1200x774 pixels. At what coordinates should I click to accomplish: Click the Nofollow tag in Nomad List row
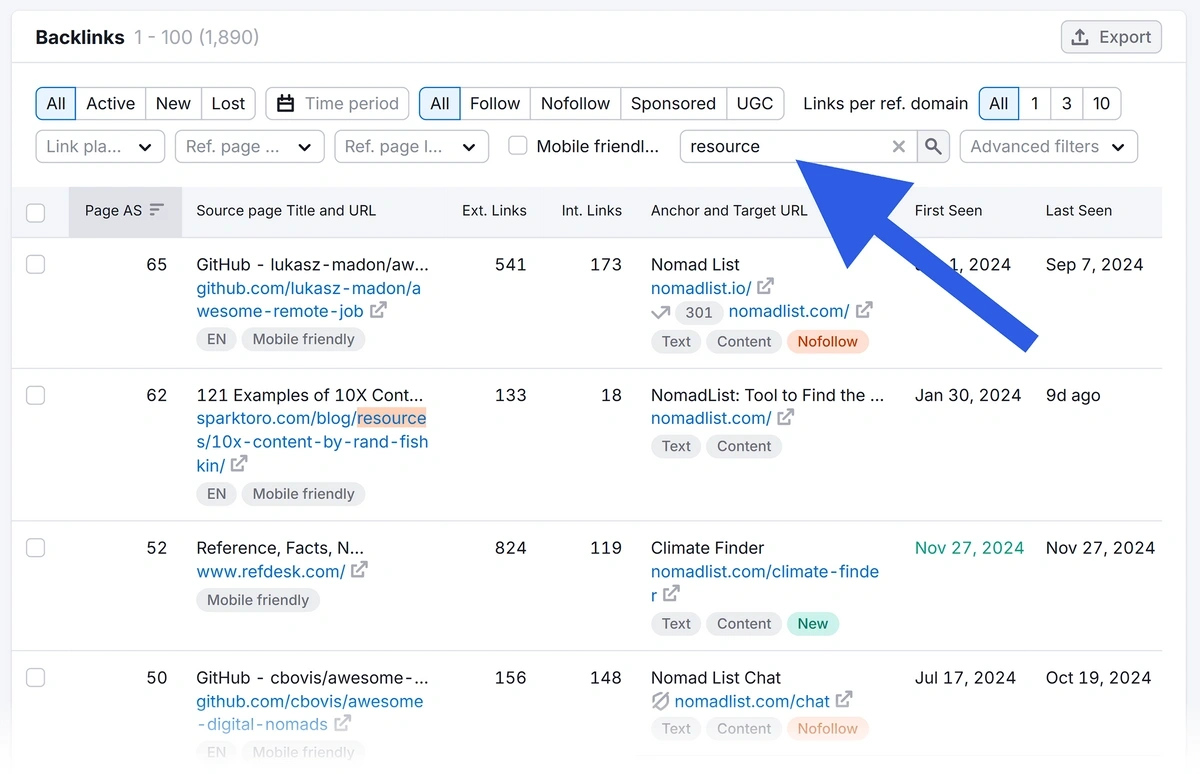828,341
